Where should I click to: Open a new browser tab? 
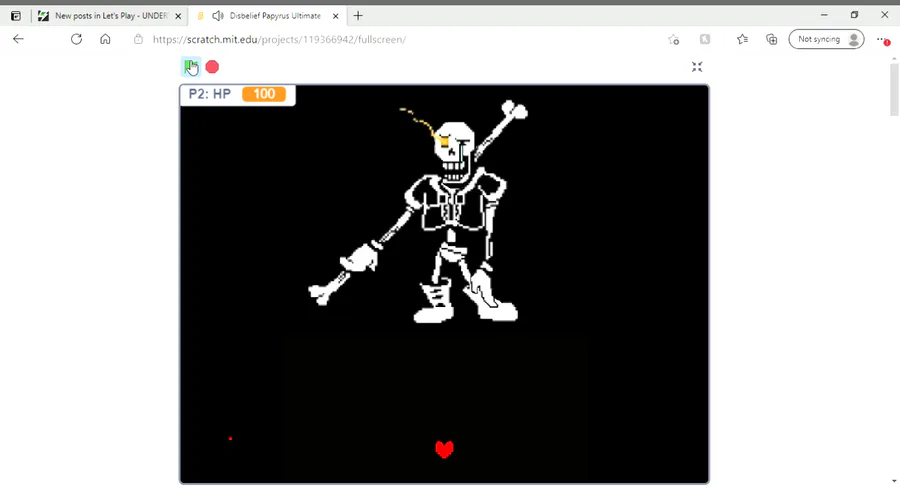358,16
